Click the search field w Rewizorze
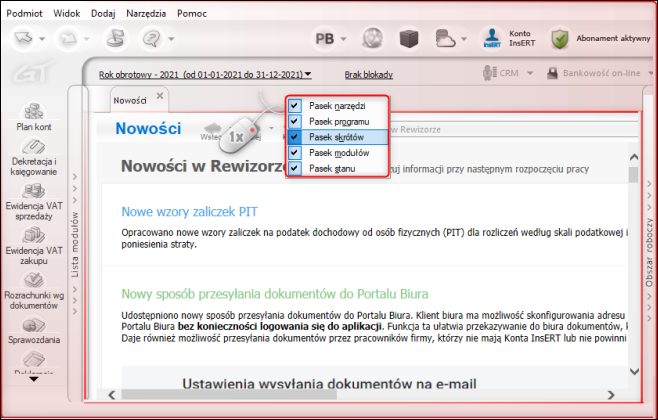658x420 pixels. [512, 129]
